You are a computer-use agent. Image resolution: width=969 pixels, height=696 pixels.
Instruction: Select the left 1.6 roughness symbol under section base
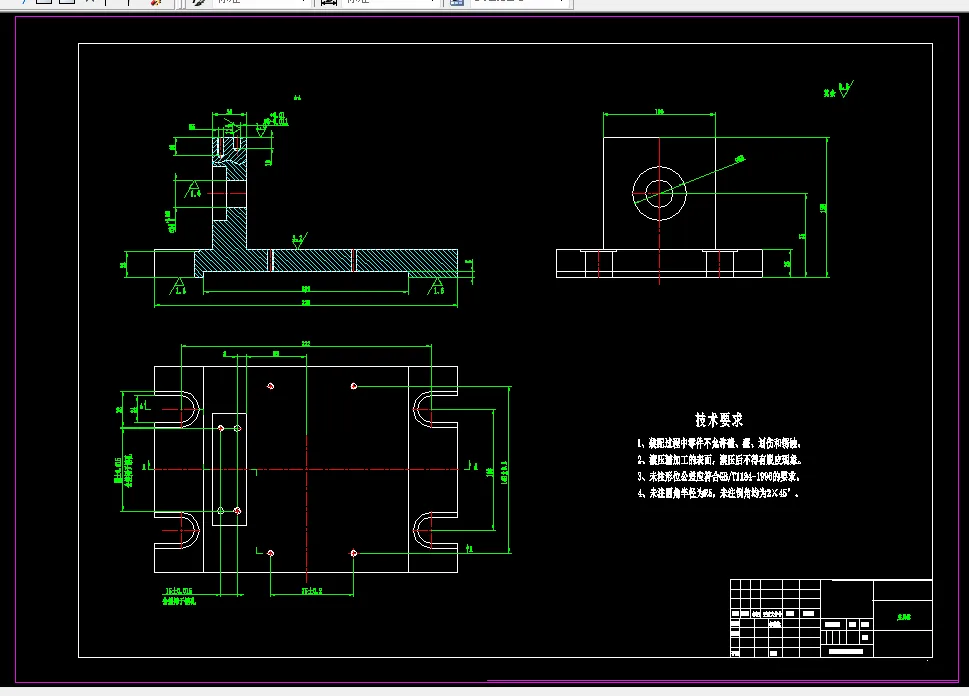[x=178, y=287]
